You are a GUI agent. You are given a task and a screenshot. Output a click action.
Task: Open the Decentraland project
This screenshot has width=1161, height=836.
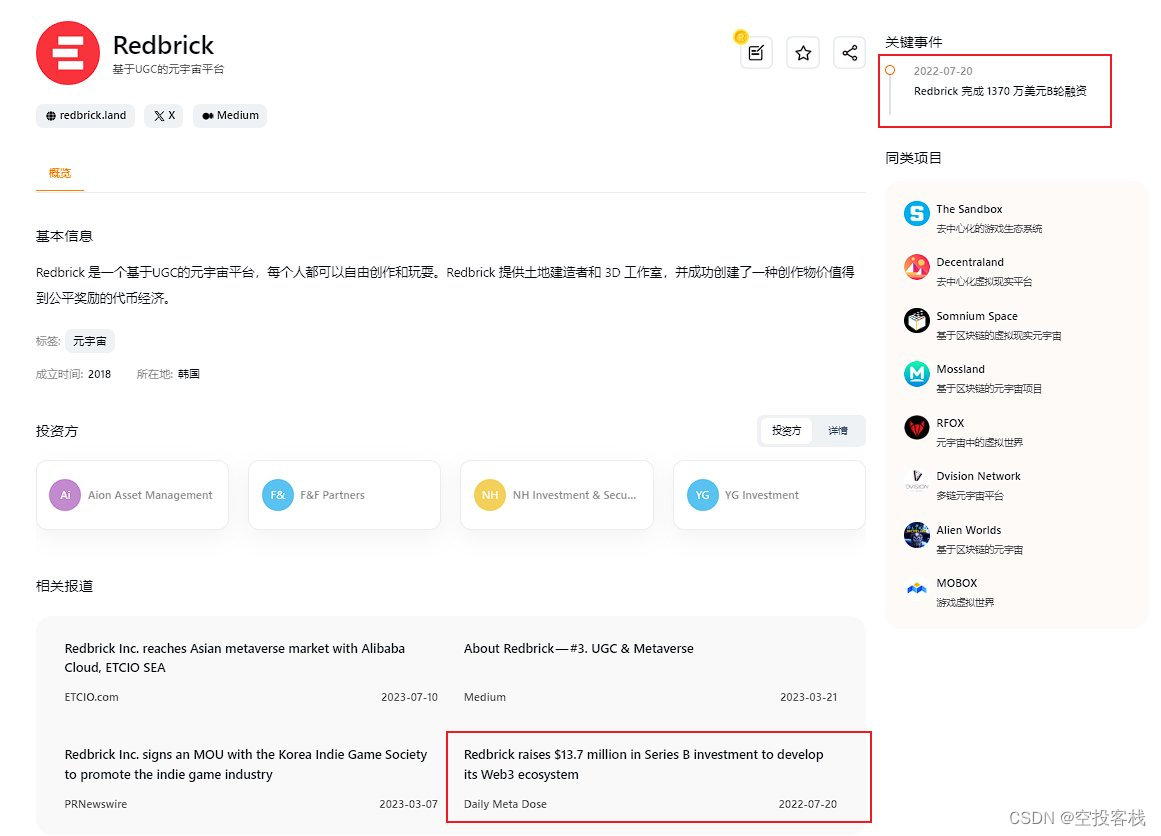pyautogui.click(x=970, y=262)
